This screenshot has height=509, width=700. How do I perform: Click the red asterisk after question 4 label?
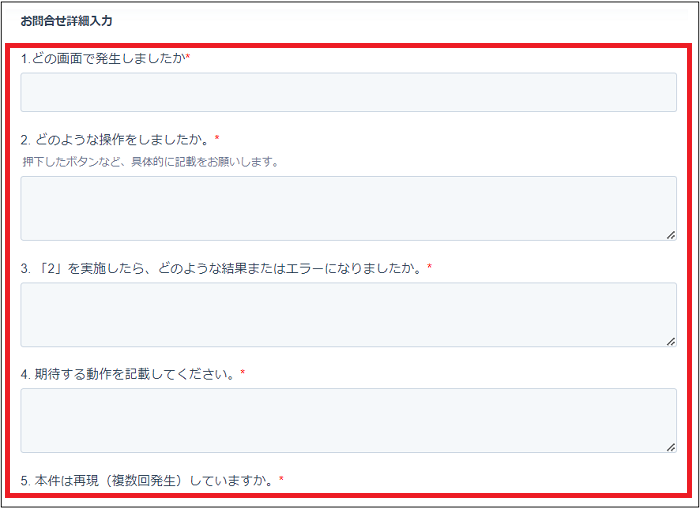[242, 374]
